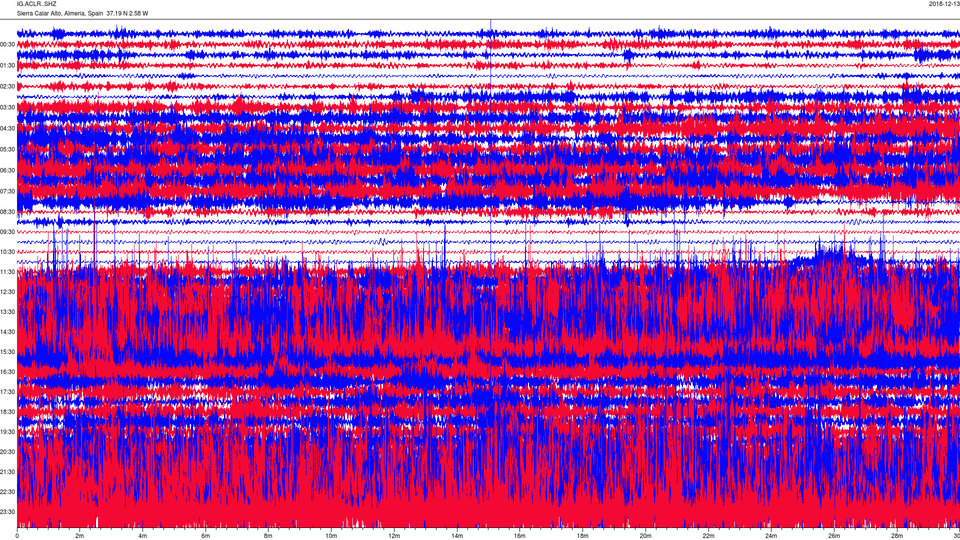Click the 10:30 time label
Image resolution: width=960 pixels, height=540 pixels.
tap(7, 252)
